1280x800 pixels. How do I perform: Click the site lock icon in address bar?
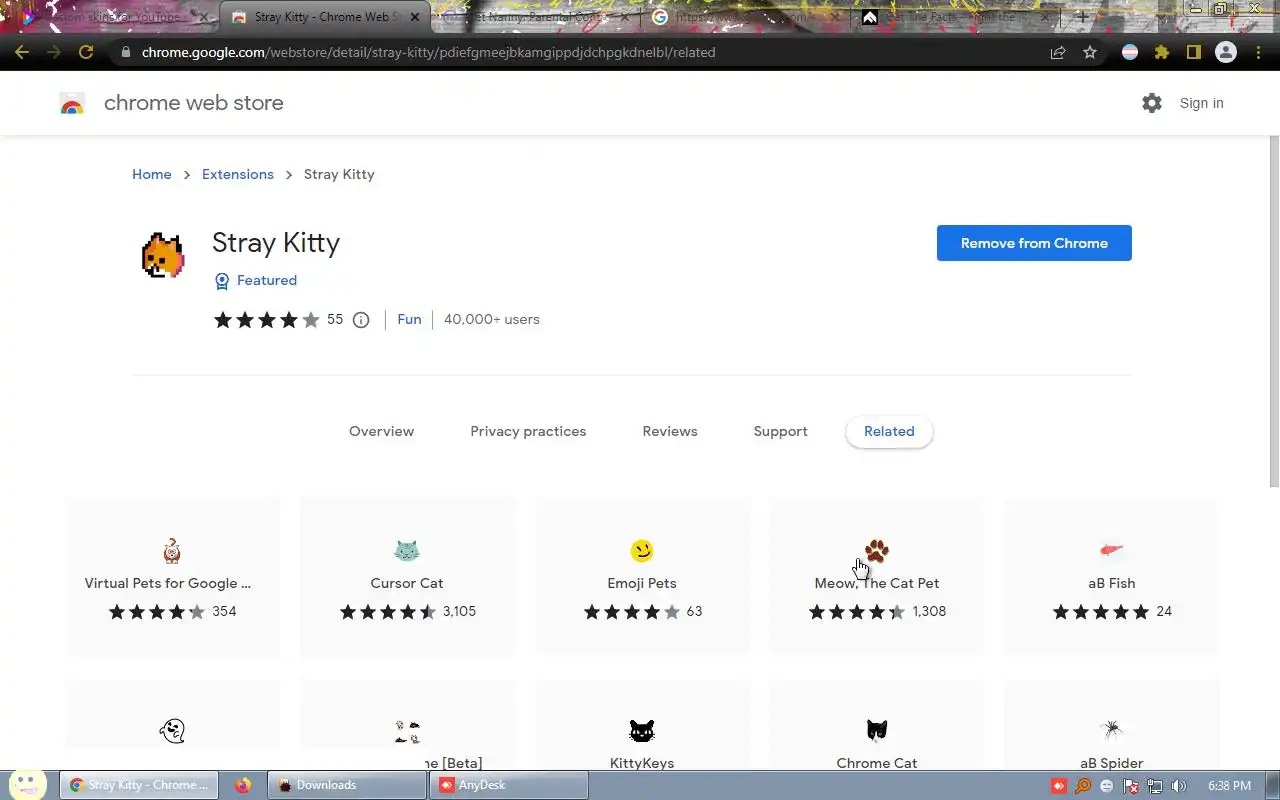pos(124,52)
